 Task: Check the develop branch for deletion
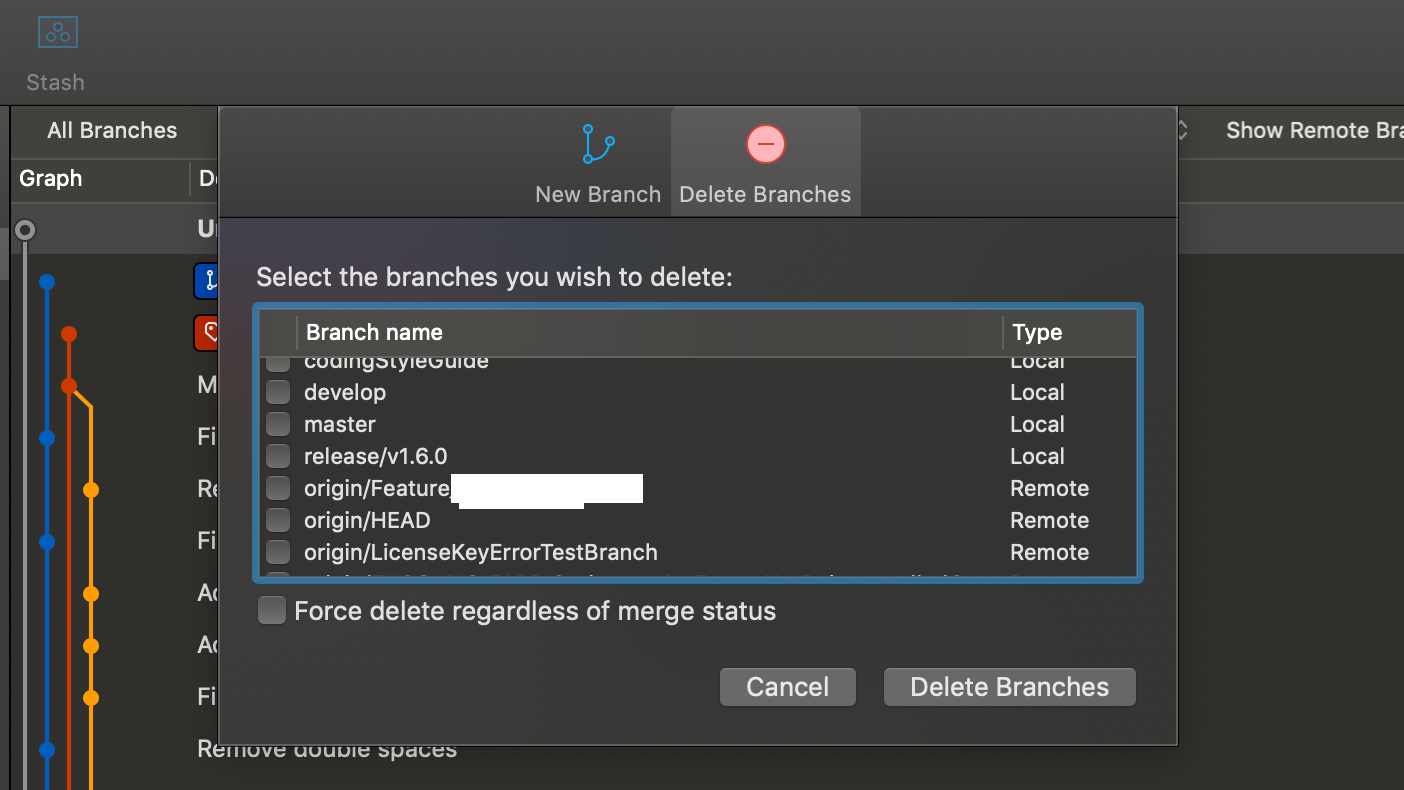[277, 392]
